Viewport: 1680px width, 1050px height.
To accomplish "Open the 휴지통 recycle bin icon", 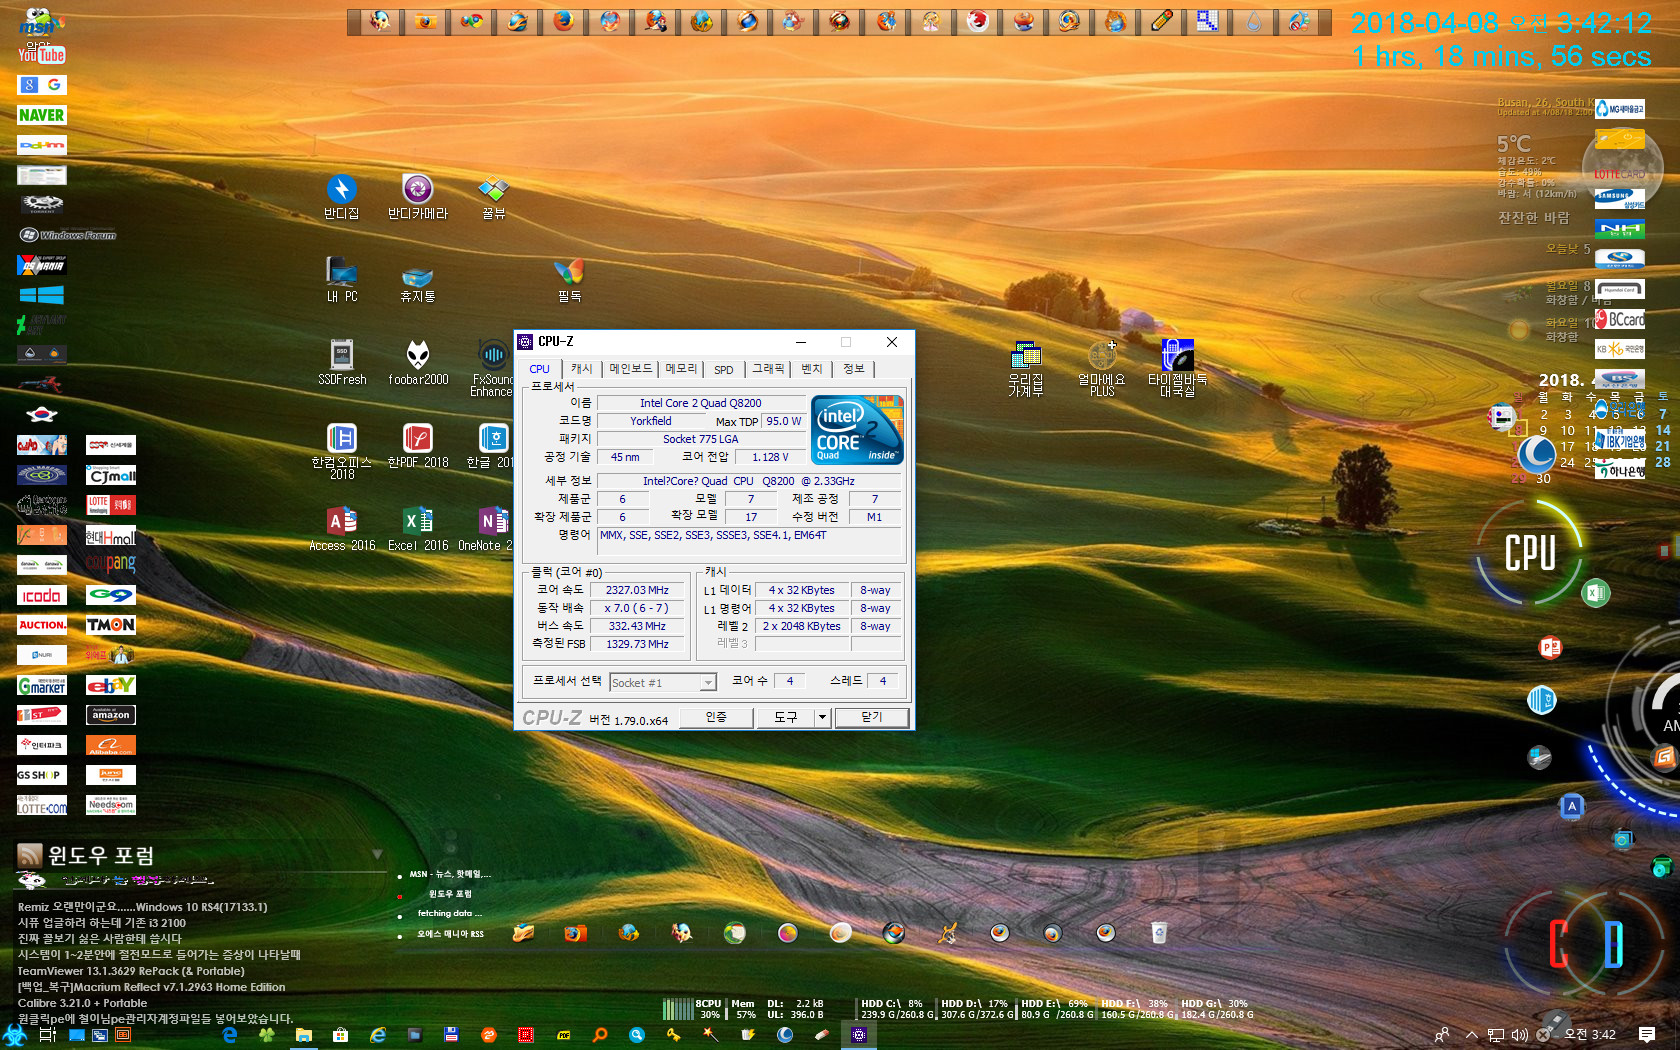I will pos(418,280).
